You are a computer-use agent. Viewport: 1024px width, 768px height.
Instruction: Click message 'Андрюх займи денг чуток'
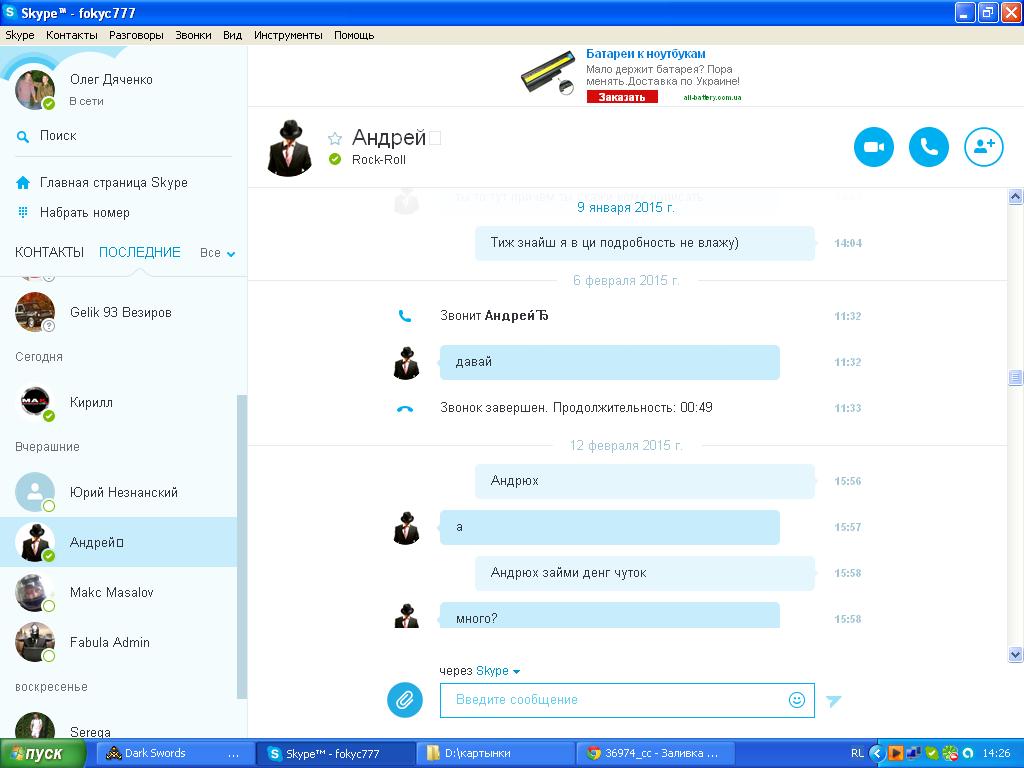[x=645, y=573]
